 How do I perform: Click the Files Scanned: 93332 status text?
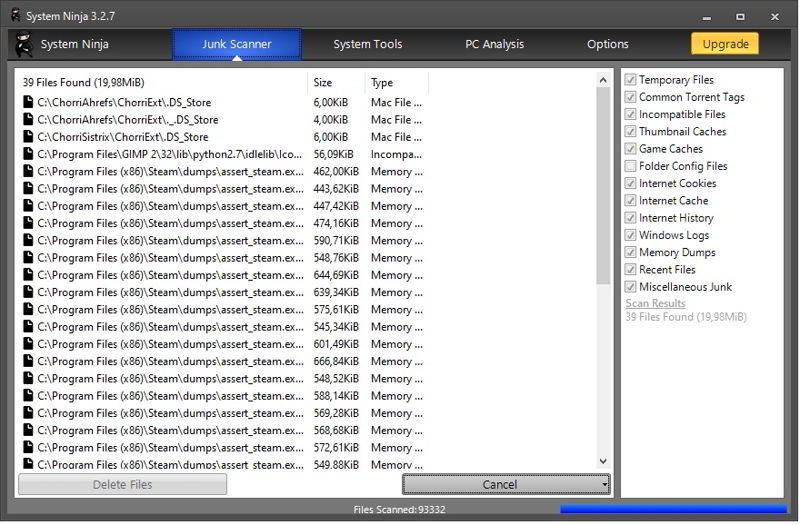(x=399, y=509)
